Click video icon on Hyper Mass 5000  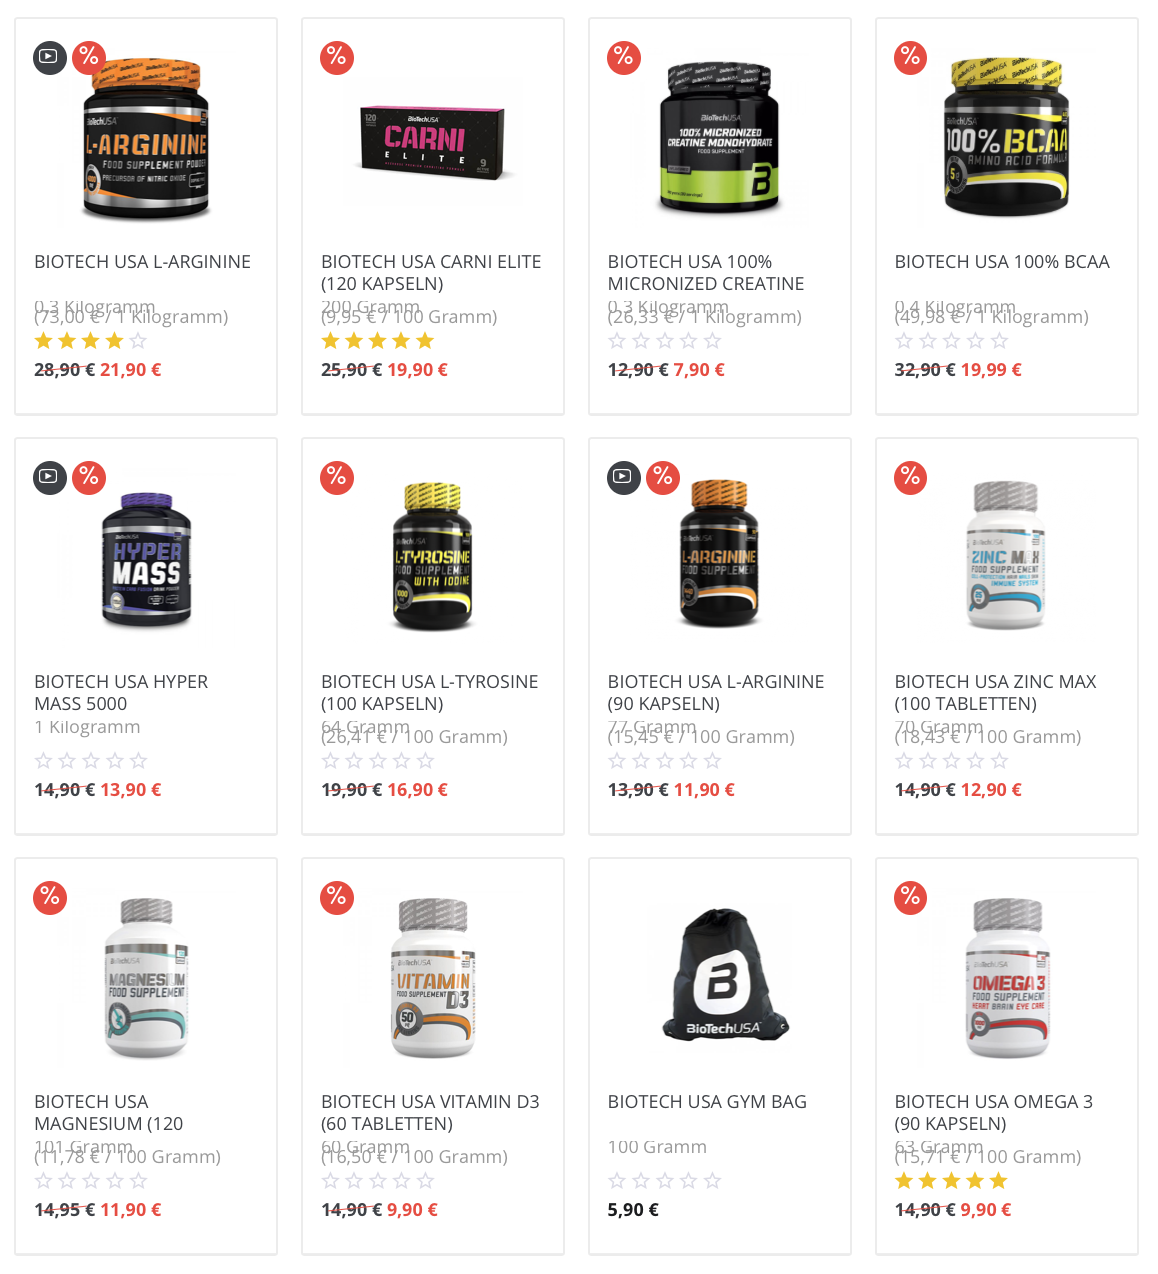(49, 477)
